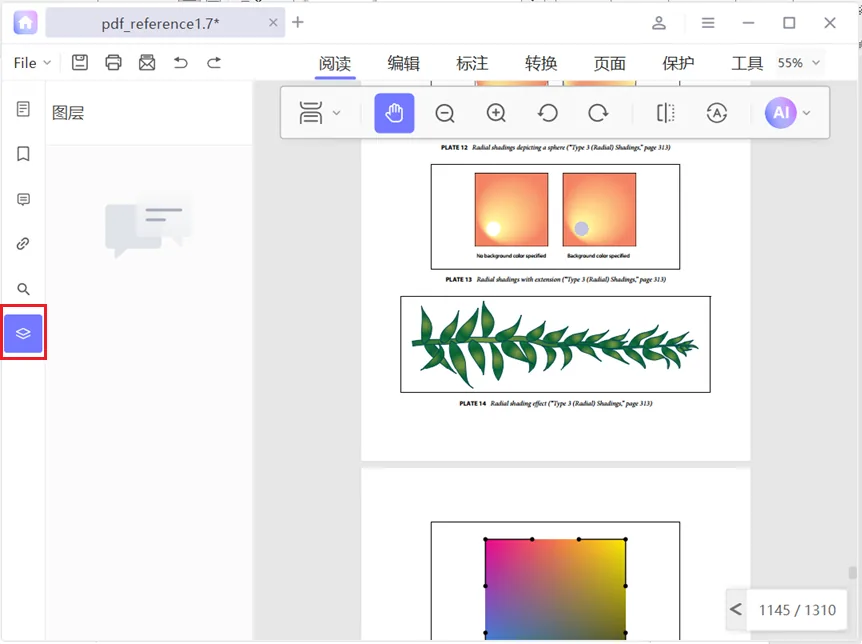
Task: Open the File menu
Action: [32, 63]
